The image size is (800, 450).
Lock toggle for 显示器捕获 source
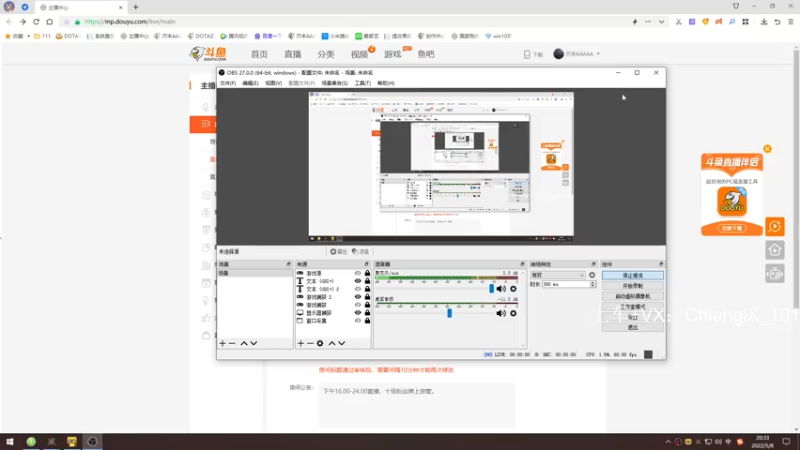click(367, 312)
